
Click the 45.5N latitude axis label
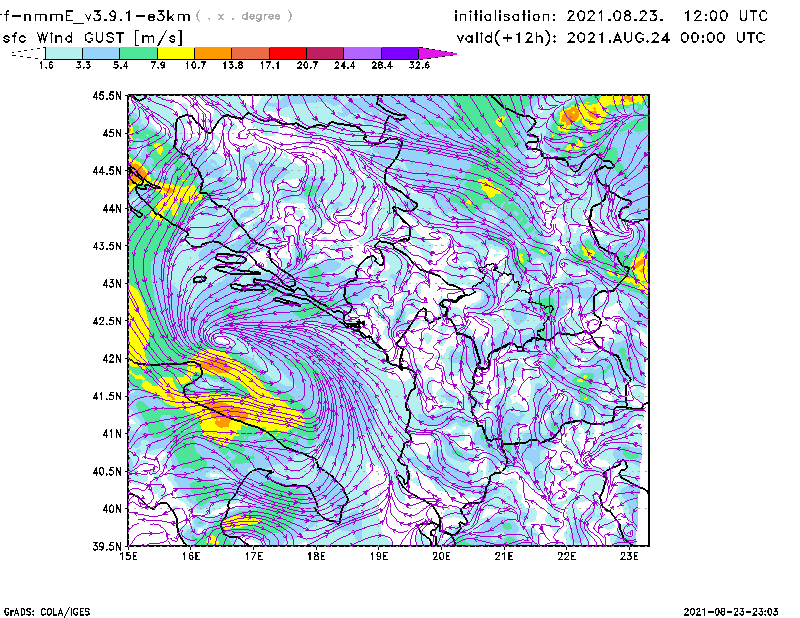(107, 96)
